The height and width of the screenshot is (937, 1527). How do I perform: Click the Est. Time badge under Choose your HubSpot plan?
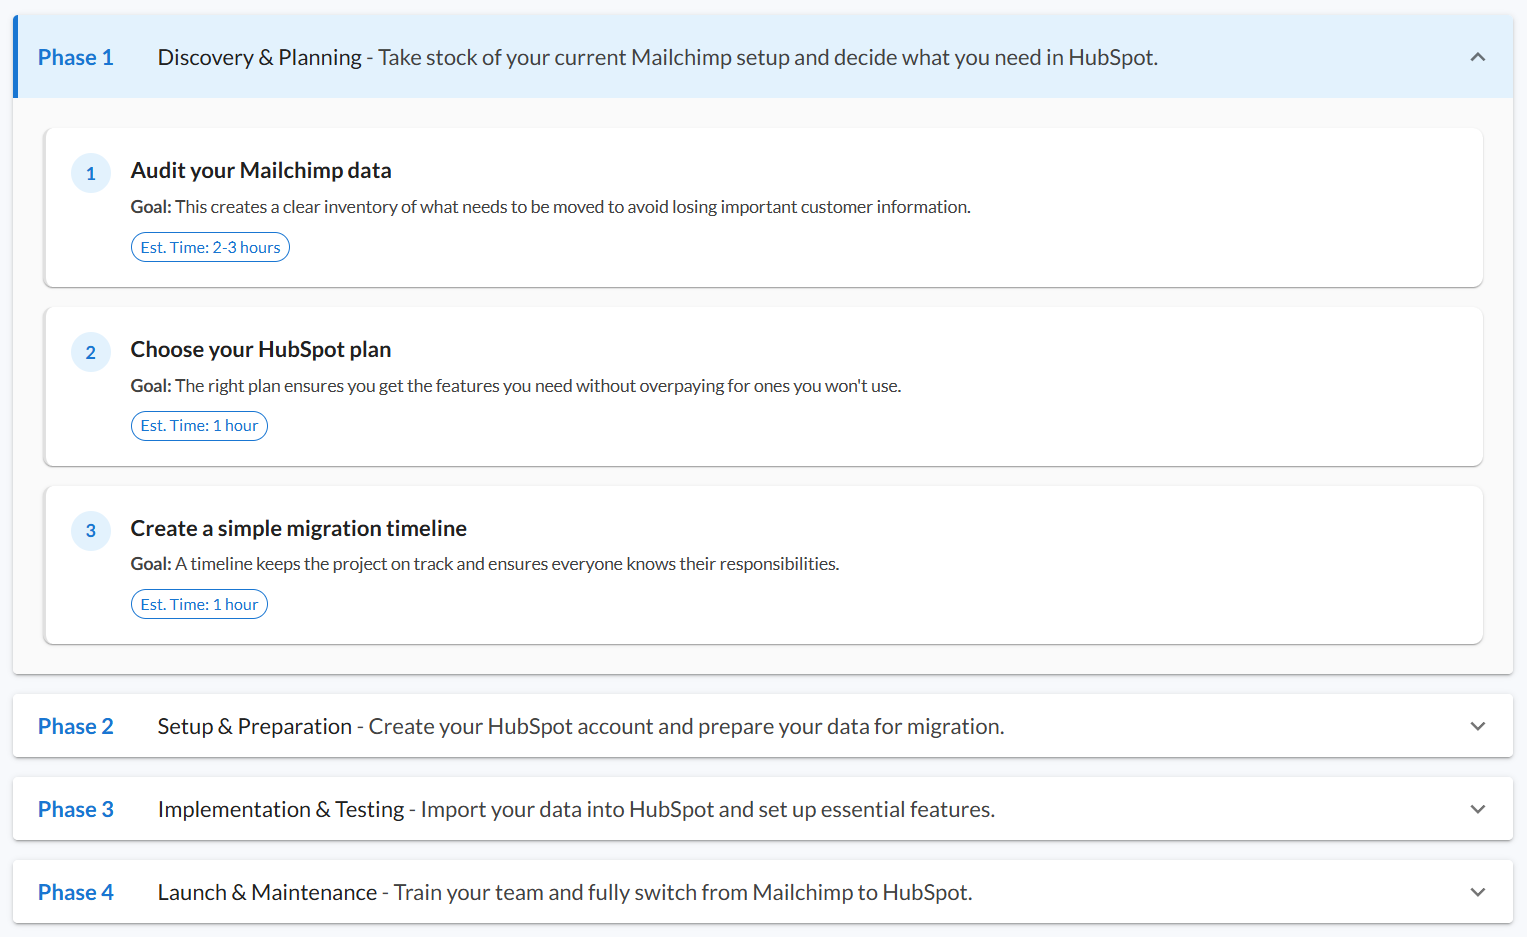tap(199, 425)
